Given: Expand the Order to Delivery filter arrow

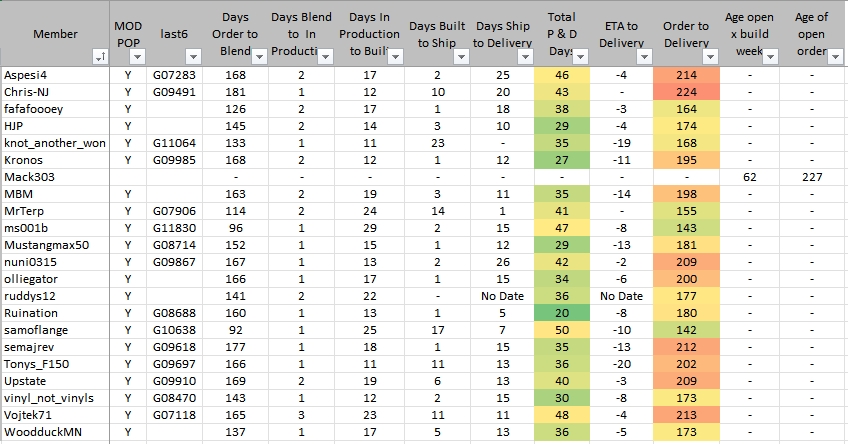Looking at the screenshot, I should pyautogui.click(x=709, y=59).
